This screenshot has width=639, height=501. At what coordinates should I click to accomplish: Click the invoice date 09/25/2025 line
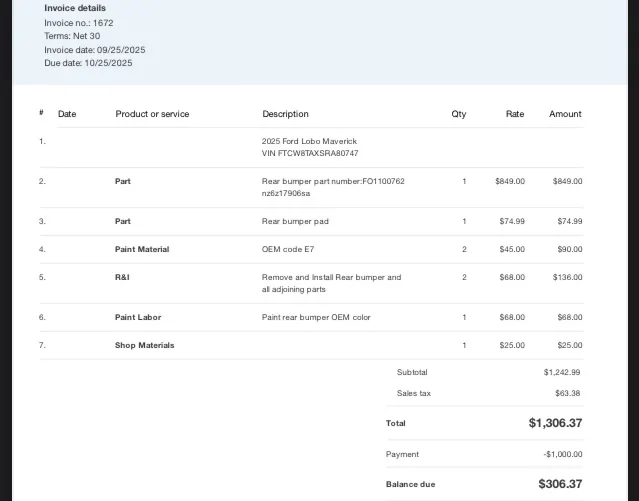[95, 50]
